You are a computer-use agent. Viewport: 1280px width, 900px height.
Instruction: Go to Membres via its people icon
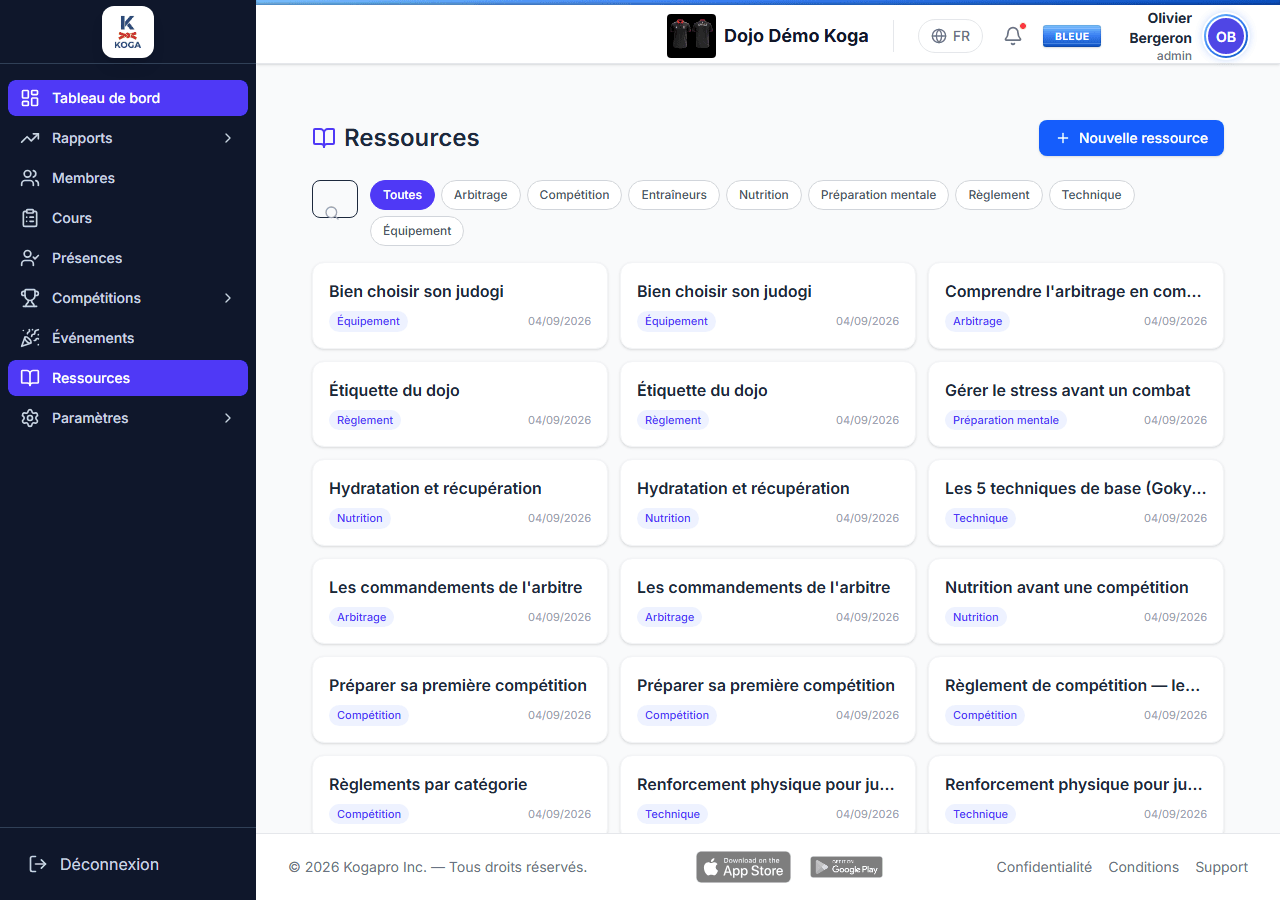click(30, 178)
